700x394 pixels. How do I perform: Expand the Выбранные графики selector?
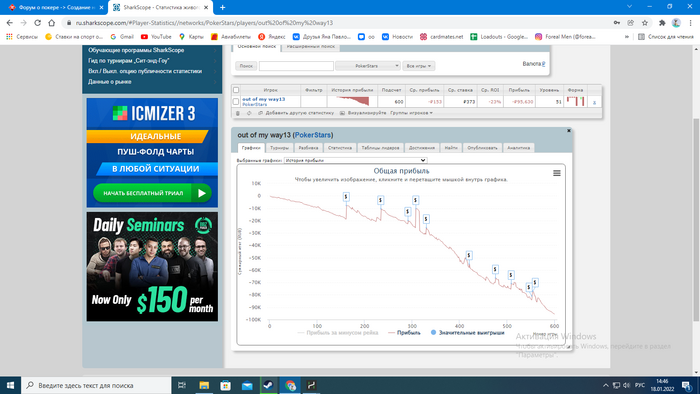click(355, 160)
